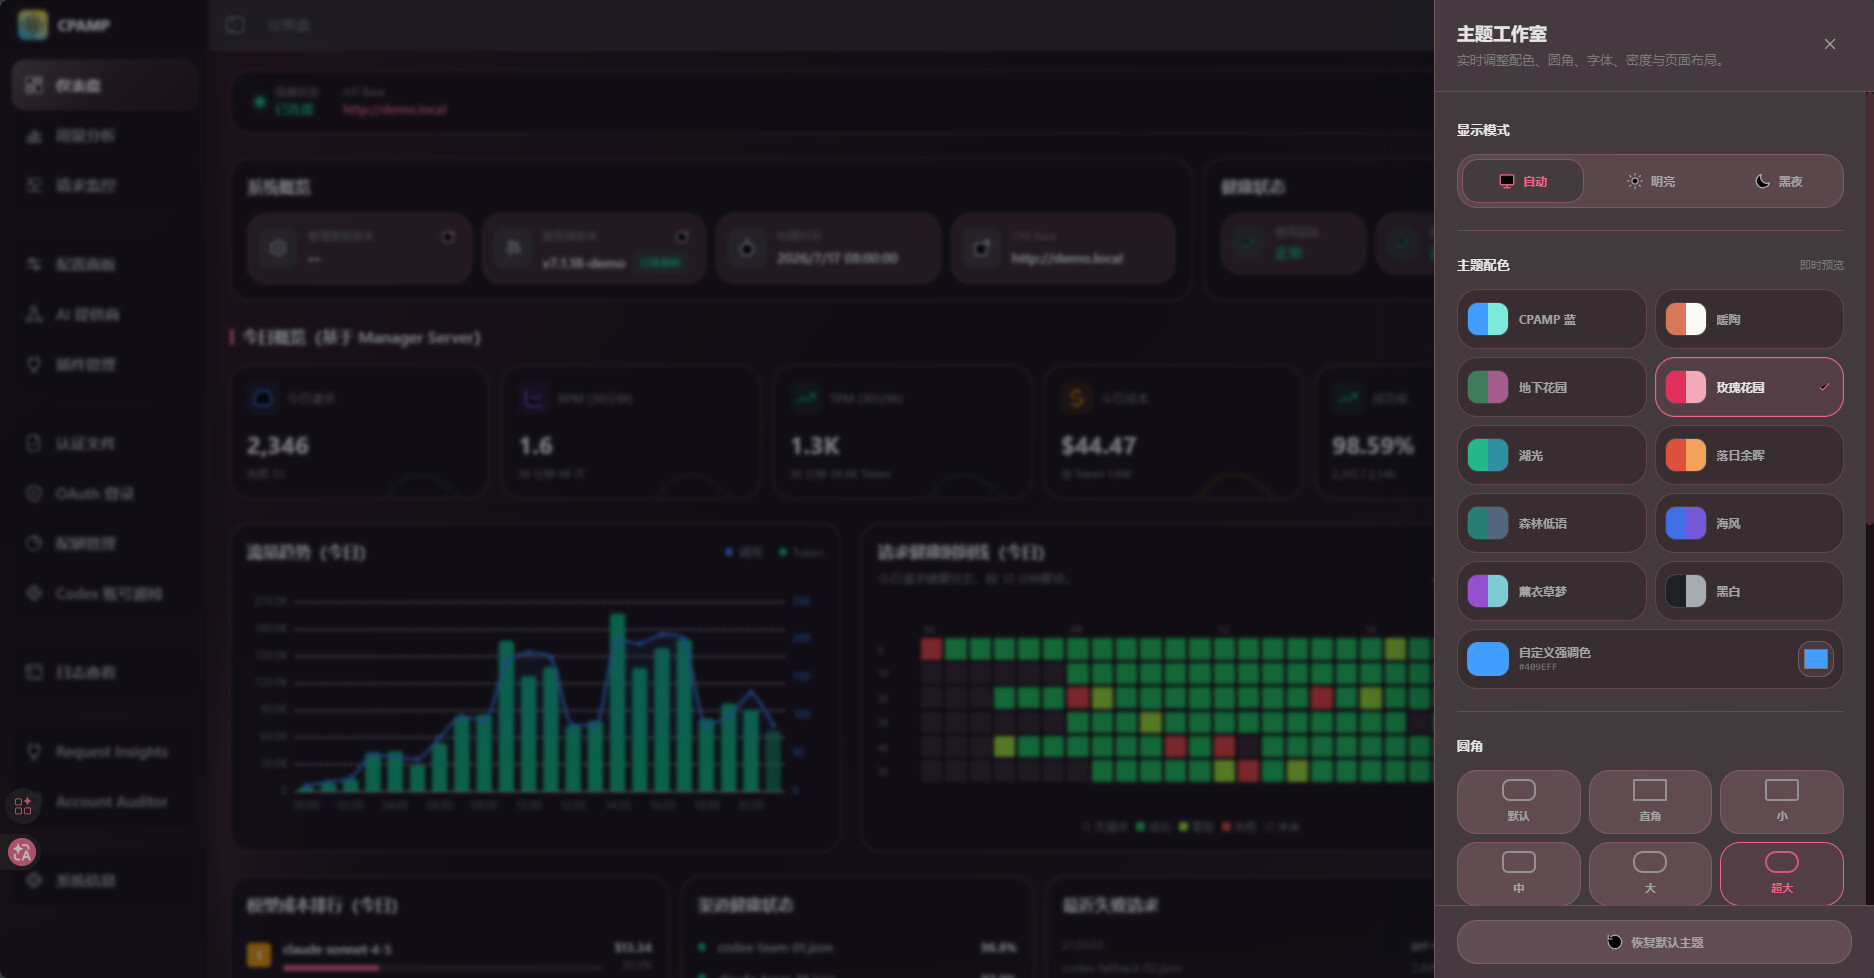Pick the 地下花园 color theme
The width and height of the screenshot is (1874, 978).
(1551, 387)
